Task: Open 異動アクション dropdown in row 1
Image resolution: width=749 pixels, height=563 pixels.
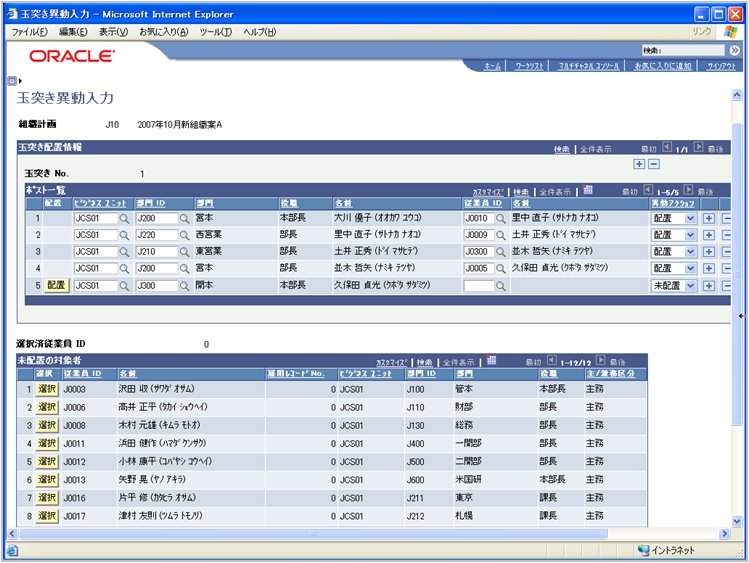Action: pos(674,219)
